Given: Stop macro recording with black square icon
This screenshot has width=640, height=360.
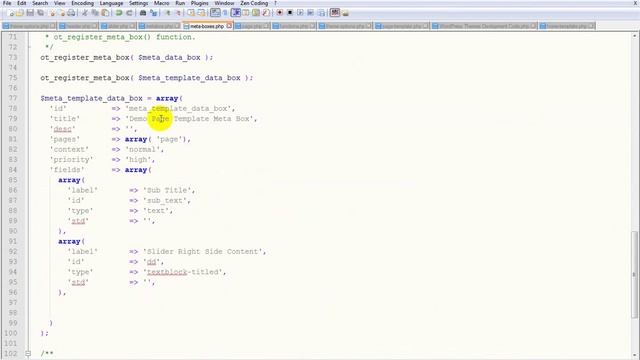Looking at the screenshot, I should pos(290,13).
